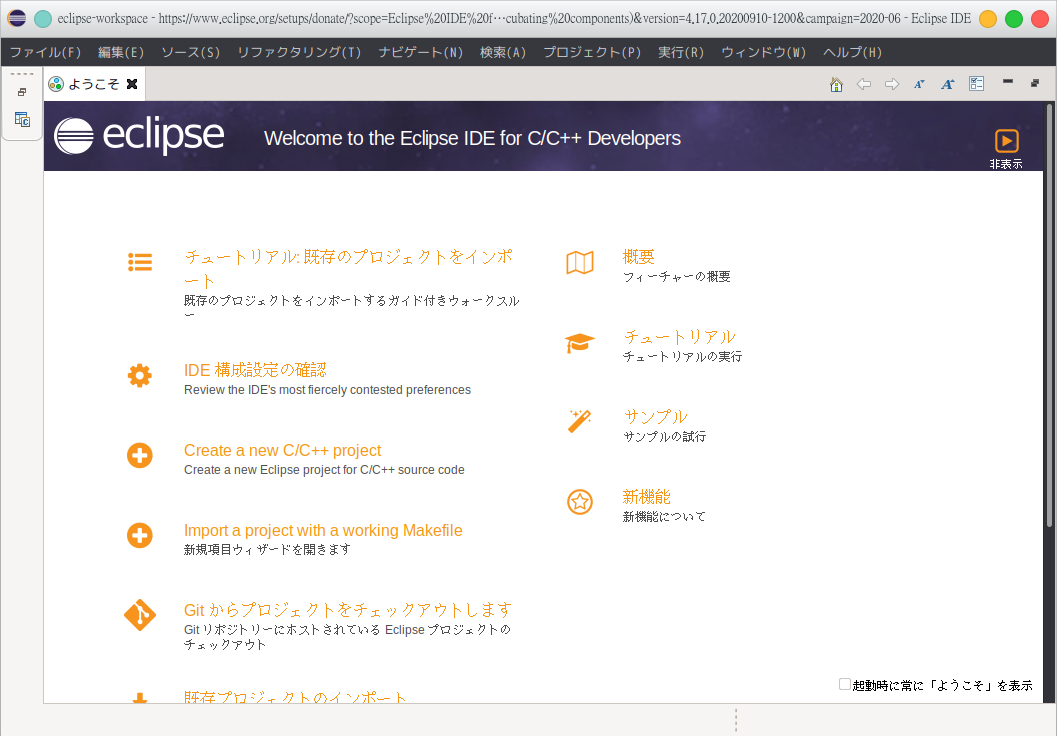Screen dimensions: 1057x736
Task: Click the Eclipse logo in the banner
Action: (x=139, y=135)
